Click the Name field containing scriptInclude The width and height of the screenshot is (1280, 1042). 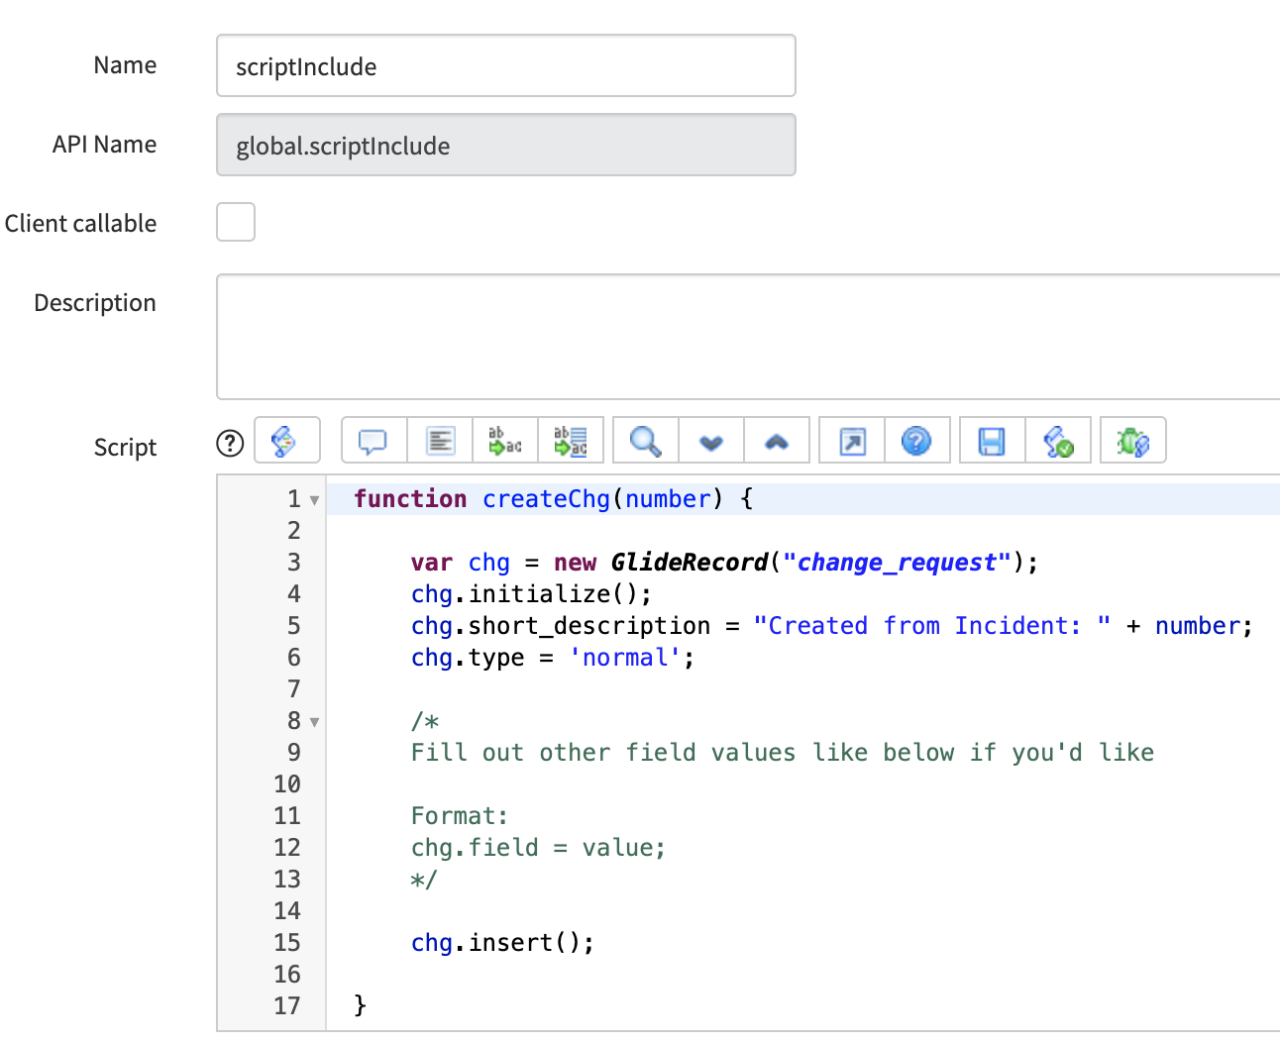[505, 65]
